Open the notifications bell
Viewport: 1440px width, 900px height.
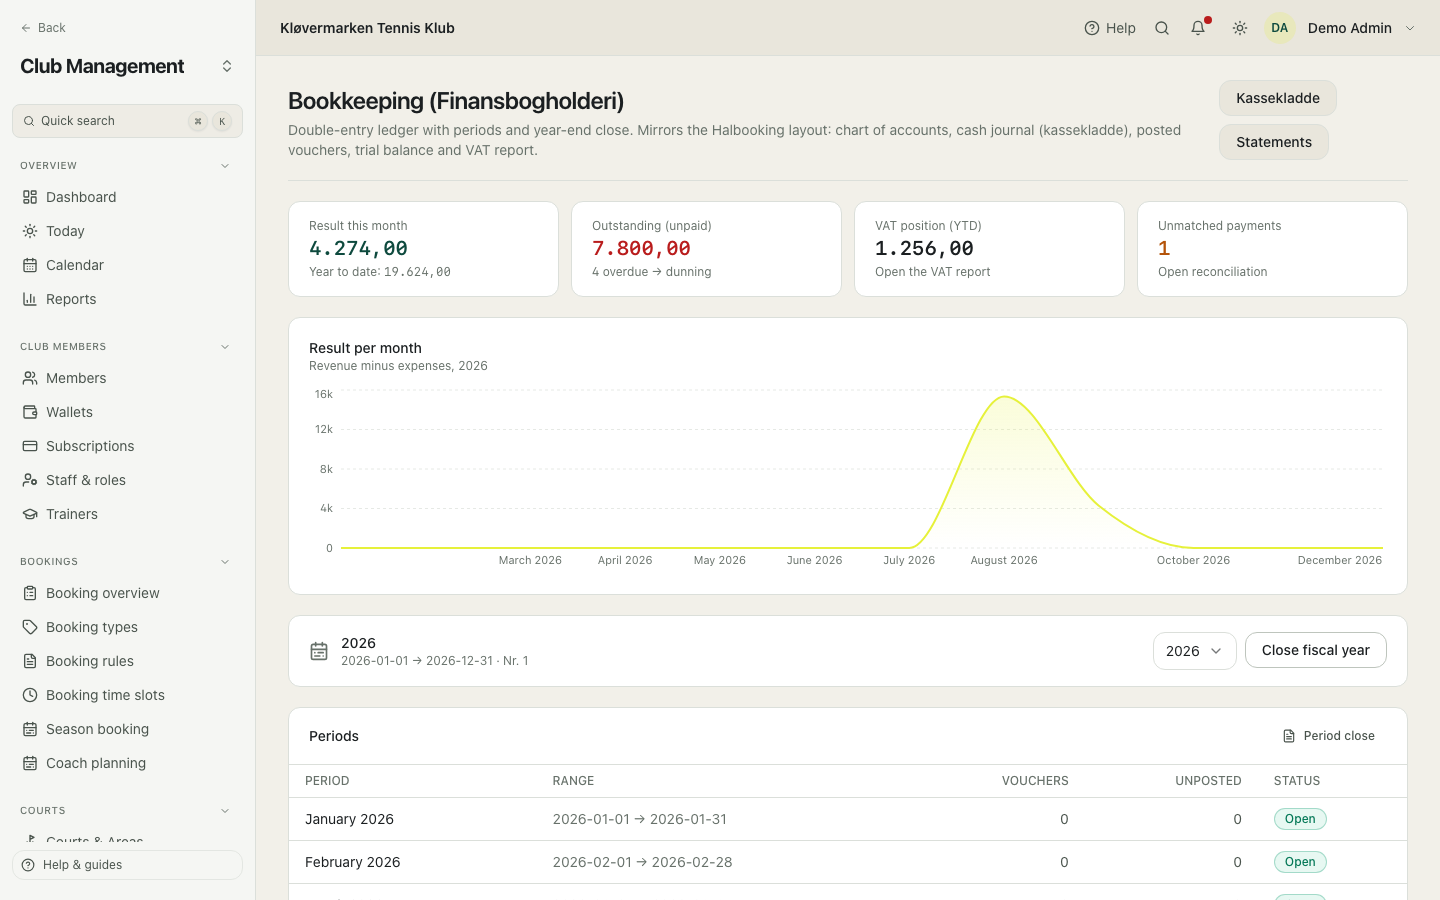click(x=1198, y=28)
